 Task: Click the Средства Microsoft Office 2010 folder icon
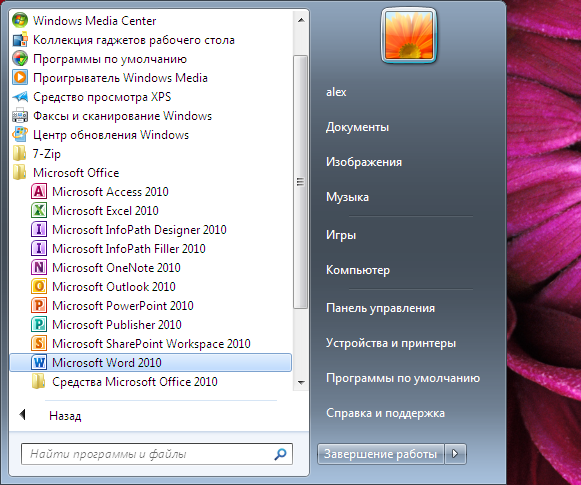coord(39,381)
